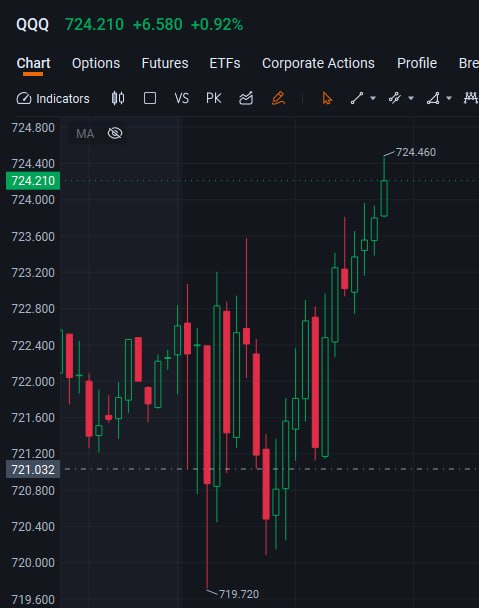Image resolution: width=479 pixels, height=608 pixels.
Task: Open the Corporate Actions tab
Action: (x=318, y=63)
